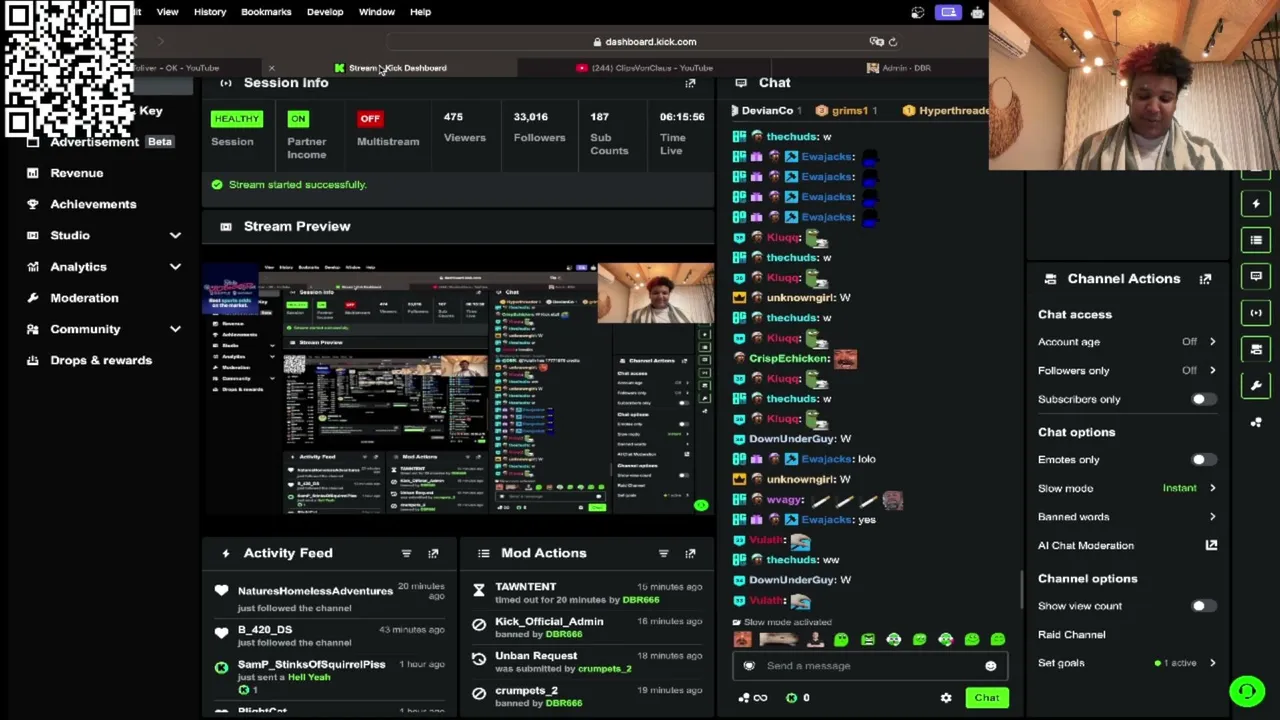Open the wrench tools icon in right sidebar

click(1256, 385)
